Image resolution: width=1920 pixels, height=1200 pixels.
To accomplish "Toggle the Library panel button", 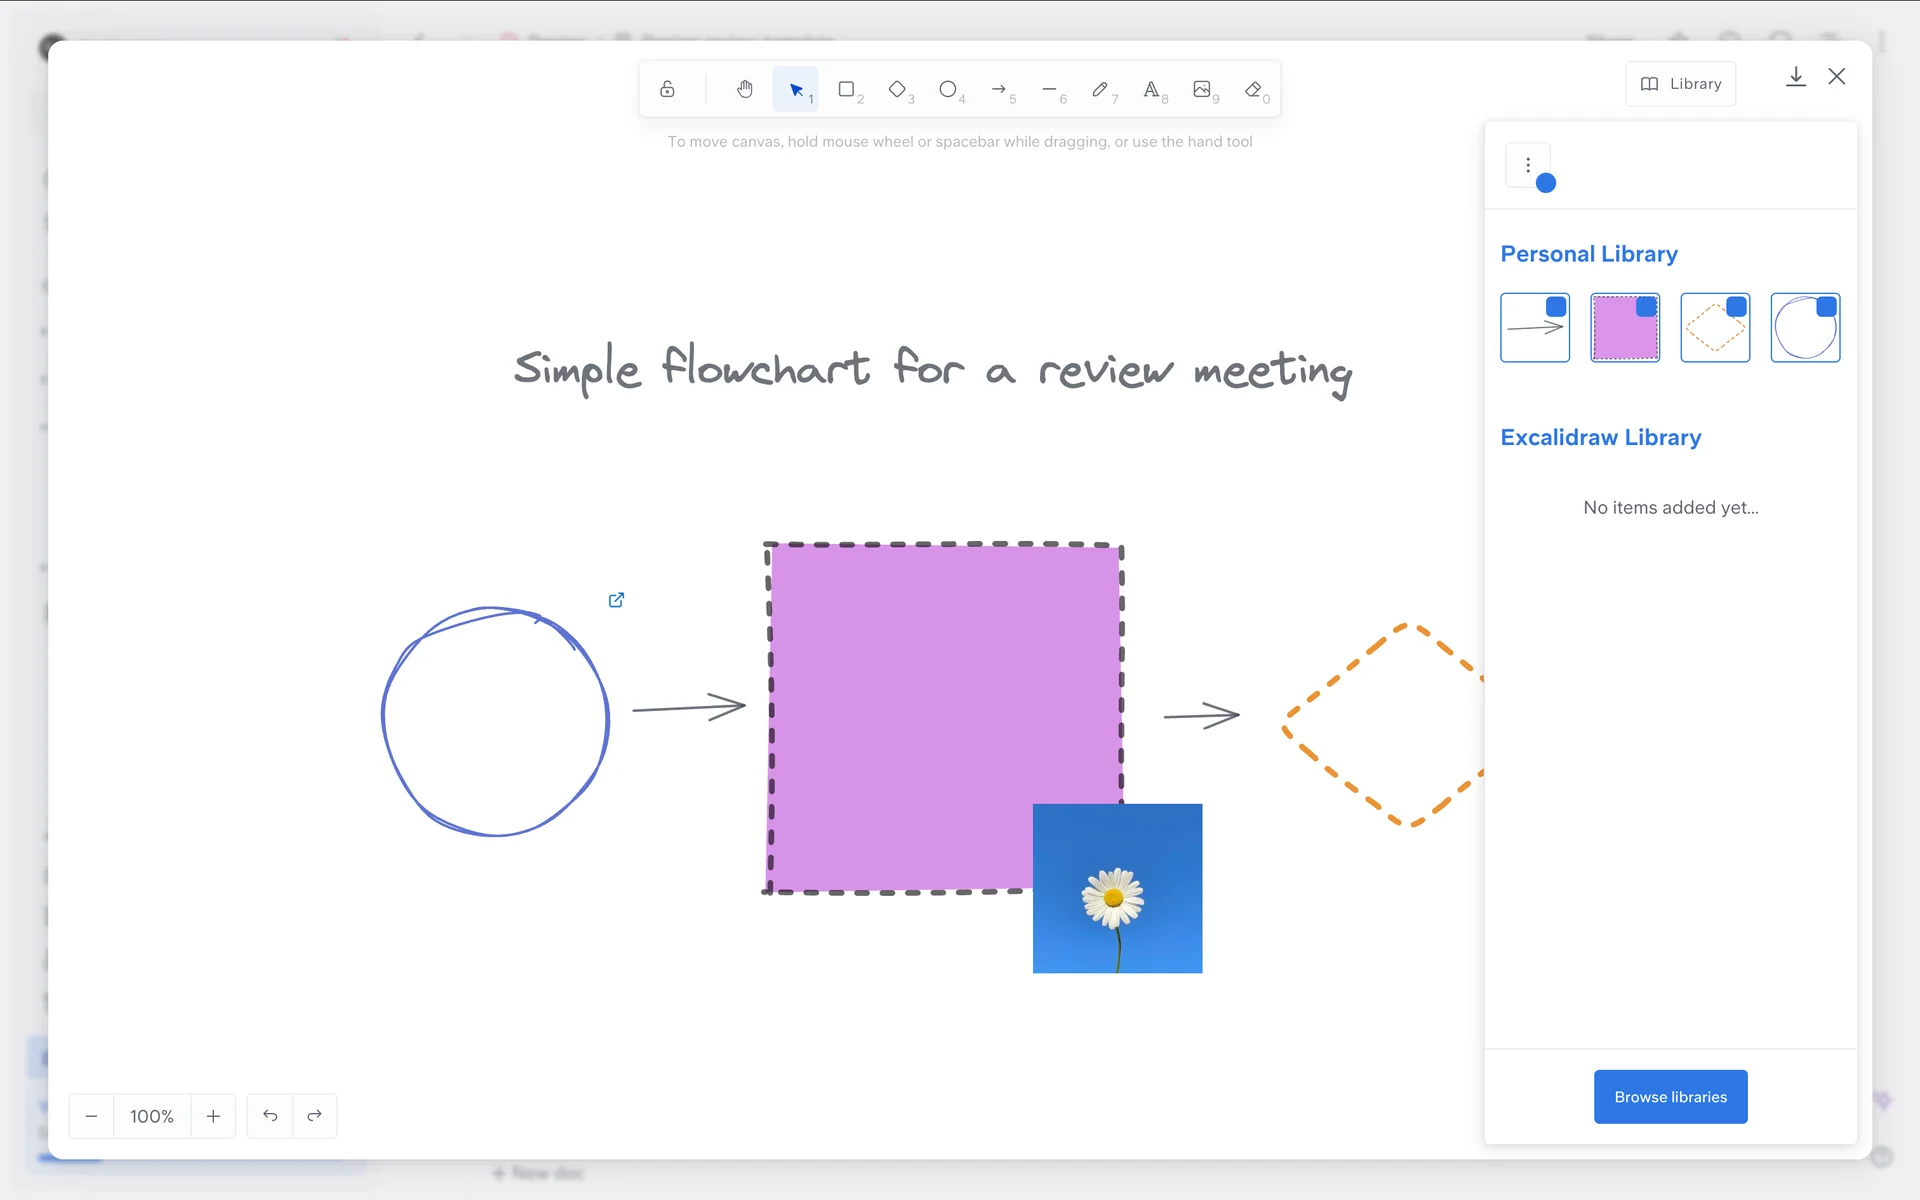I will click(x=1680, y=84).
